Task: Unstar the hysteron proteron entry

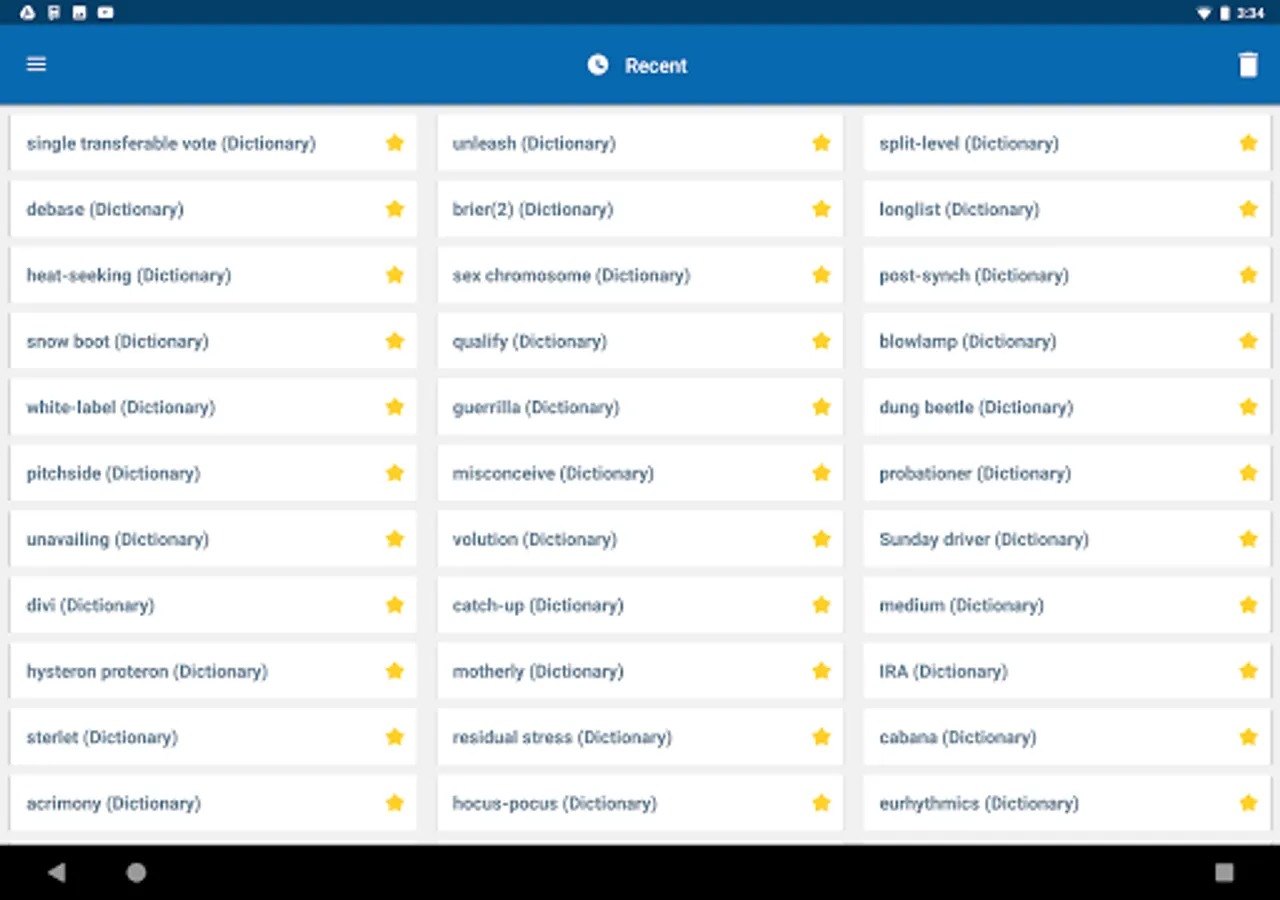Action: tap(395, 671)
